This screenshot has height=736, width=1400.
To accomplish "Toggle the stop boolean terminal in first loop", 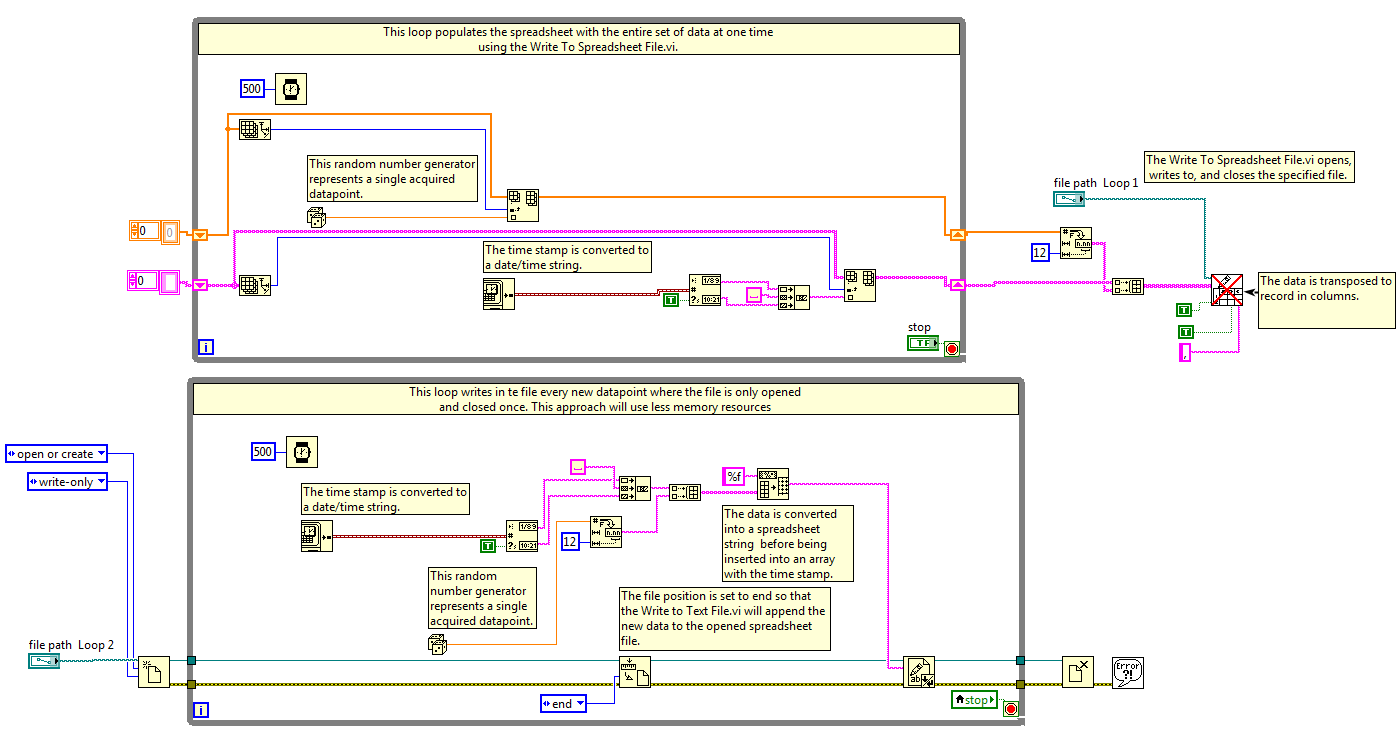I will point(923,343).
